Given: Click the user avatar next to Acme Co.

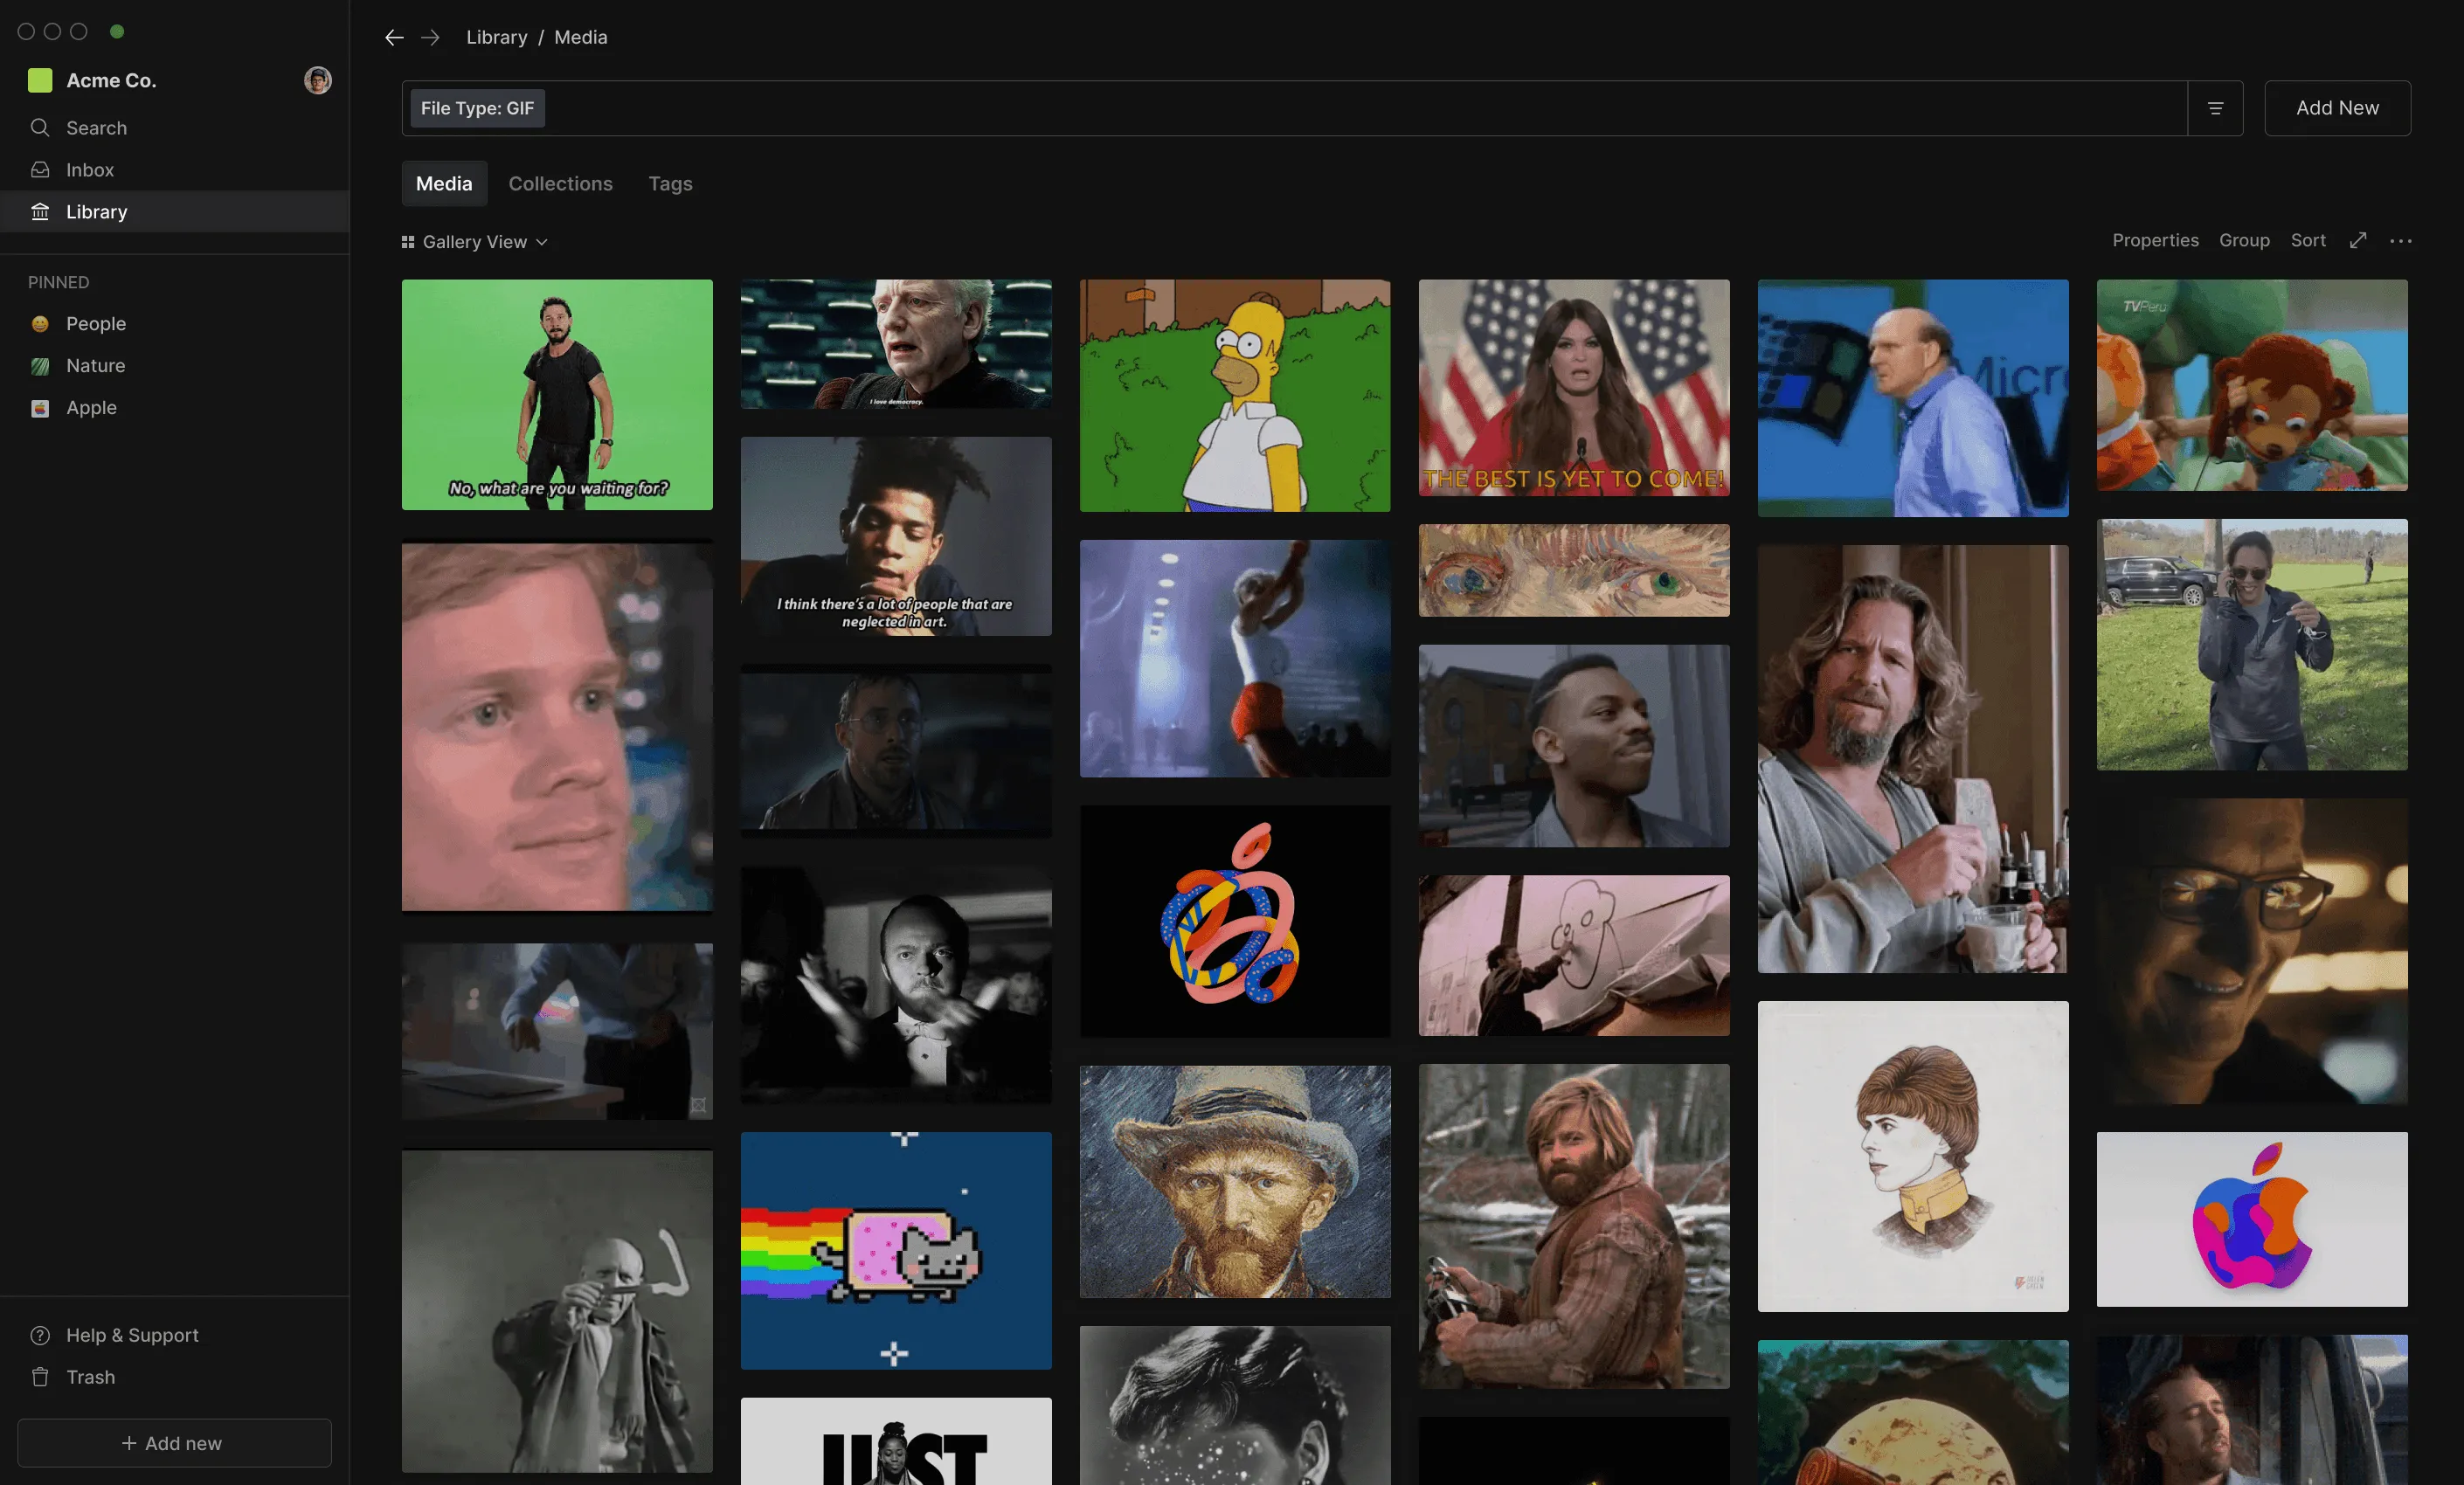Looking at the screenshot, I should (x=318, y=80).
